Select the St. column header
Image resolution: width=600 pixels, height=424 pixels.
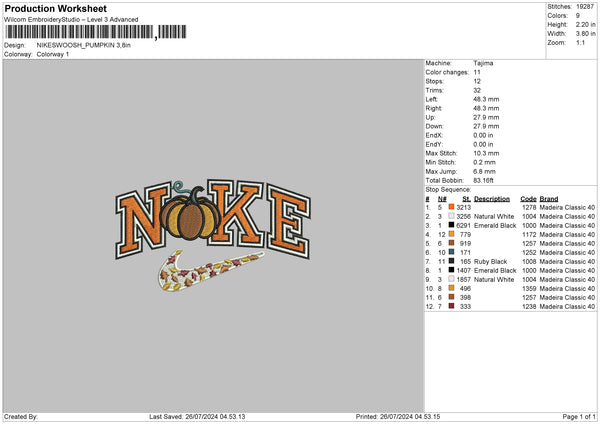coord(466,199)
